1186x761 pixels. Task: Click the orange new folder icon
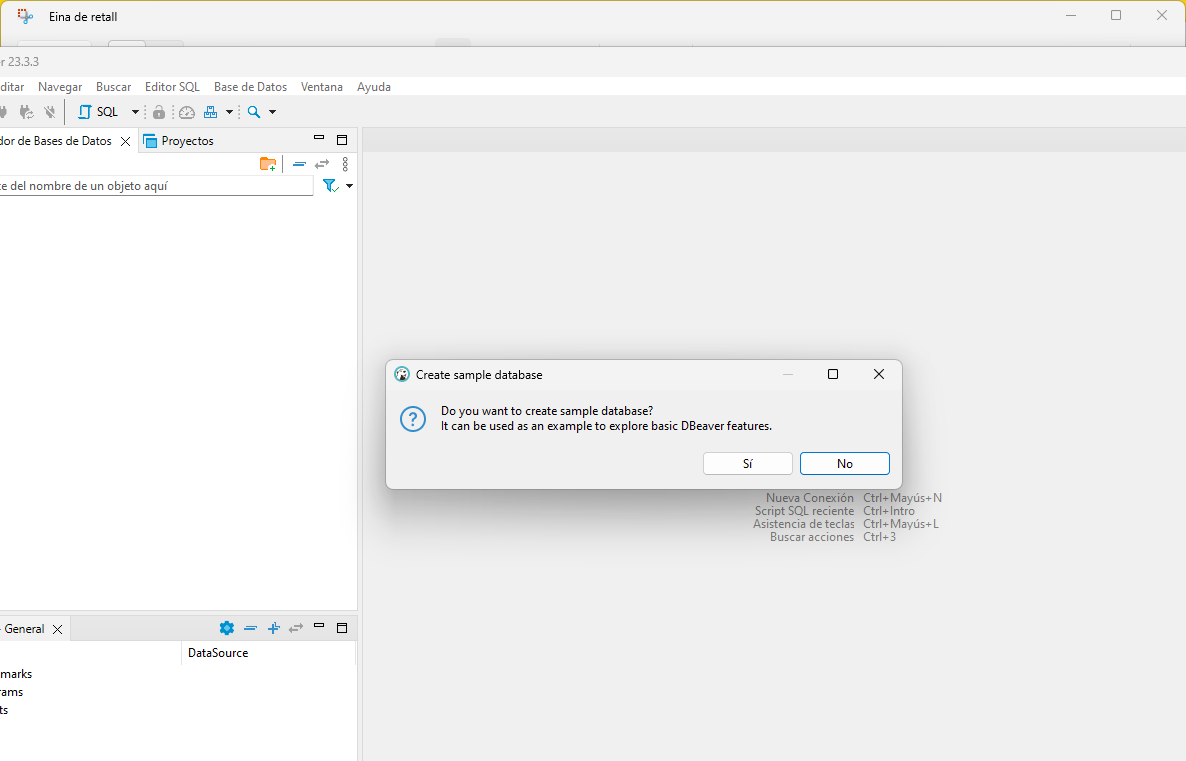coord(267,164)
